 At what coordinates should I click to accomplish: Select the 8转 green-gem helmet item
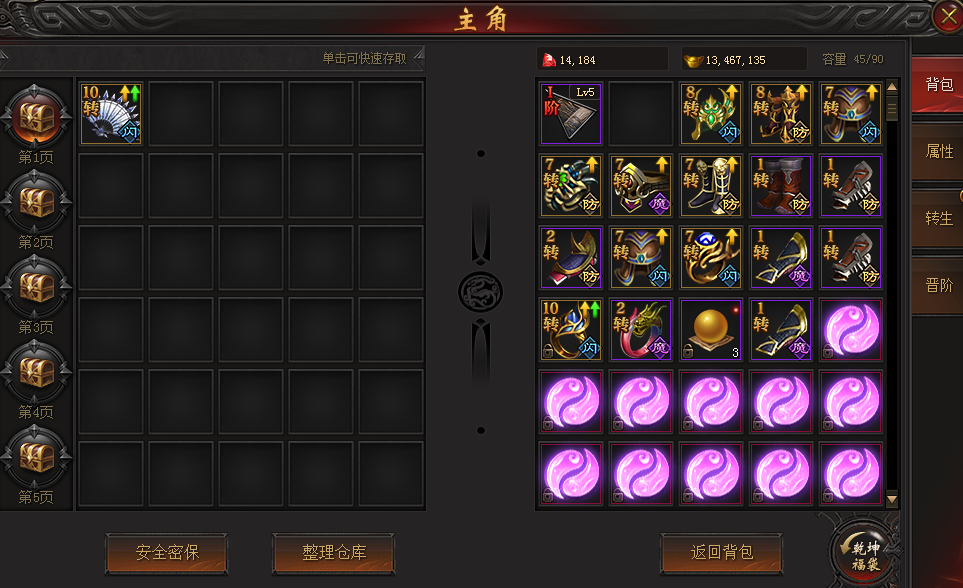click(711, 114)
